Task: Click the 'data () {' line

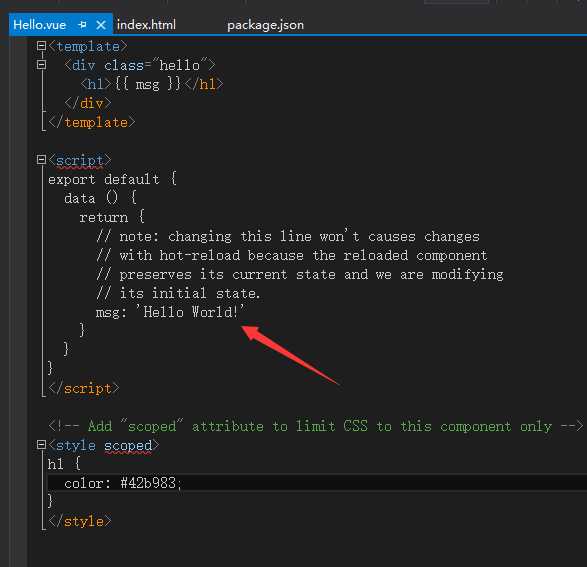Action: (x=100, y=198)
